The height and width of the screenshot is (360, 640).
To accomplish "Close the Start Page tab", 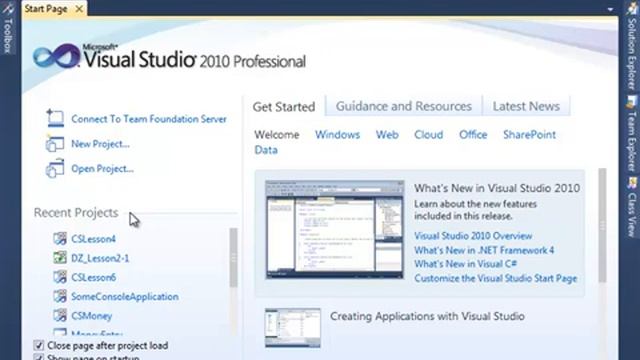I will coord(79,9).
